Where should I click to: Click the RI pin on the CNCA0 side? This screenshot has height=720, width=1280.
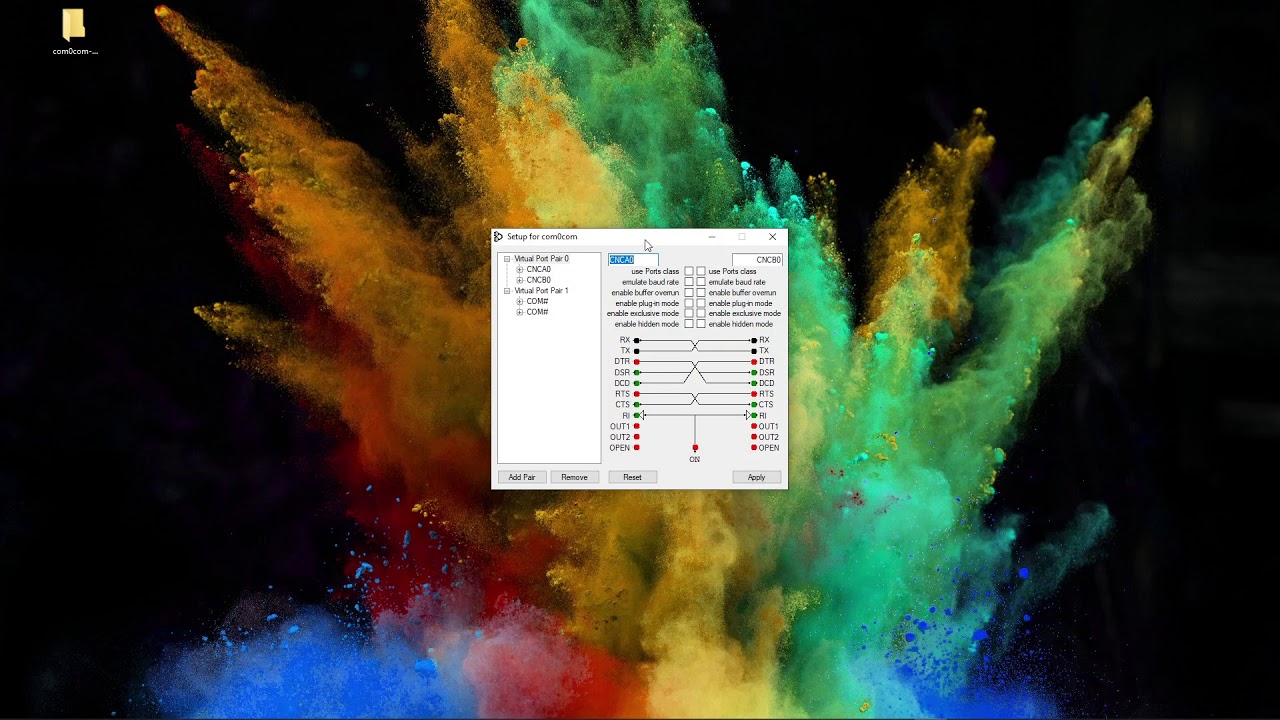(x=636, y=416)
